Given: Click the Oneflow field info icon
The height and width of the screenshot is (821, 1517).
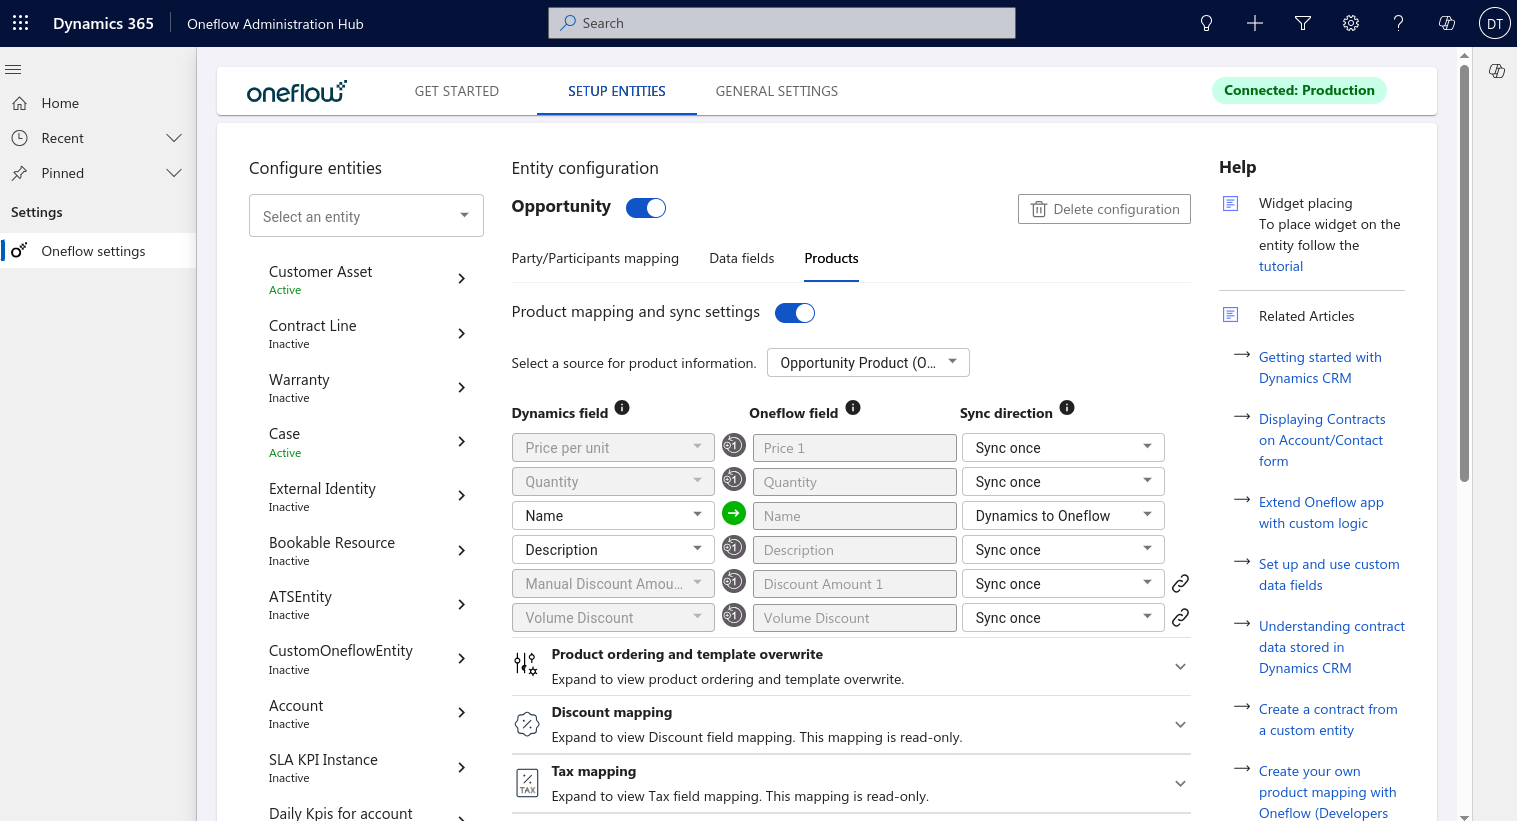Looking at the screenshot, I should 853,407.
